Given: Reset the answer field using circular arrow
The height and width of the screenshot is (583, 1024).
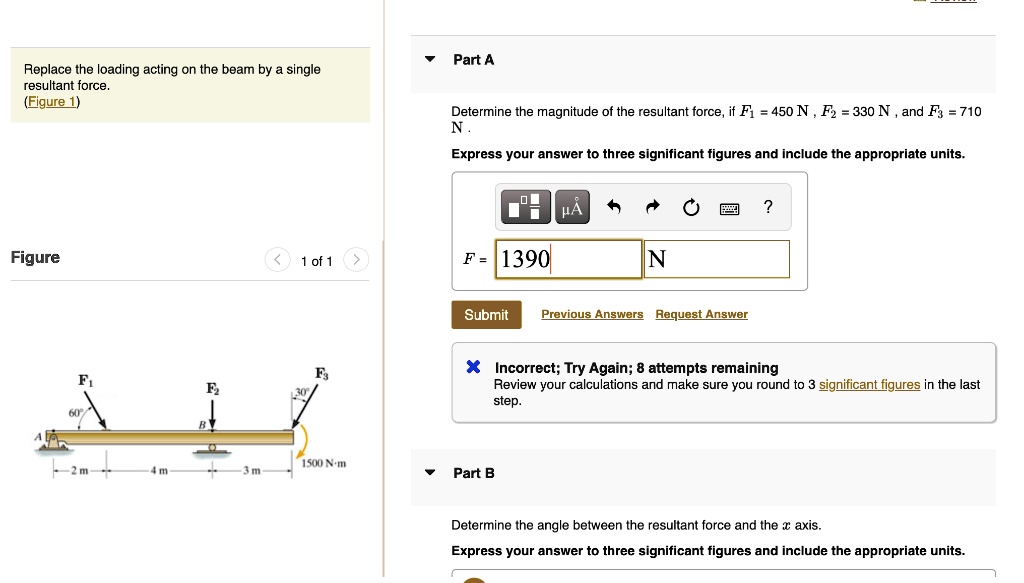Looking at the screenshot, I should pyautogui.click(x=690, y=206).
